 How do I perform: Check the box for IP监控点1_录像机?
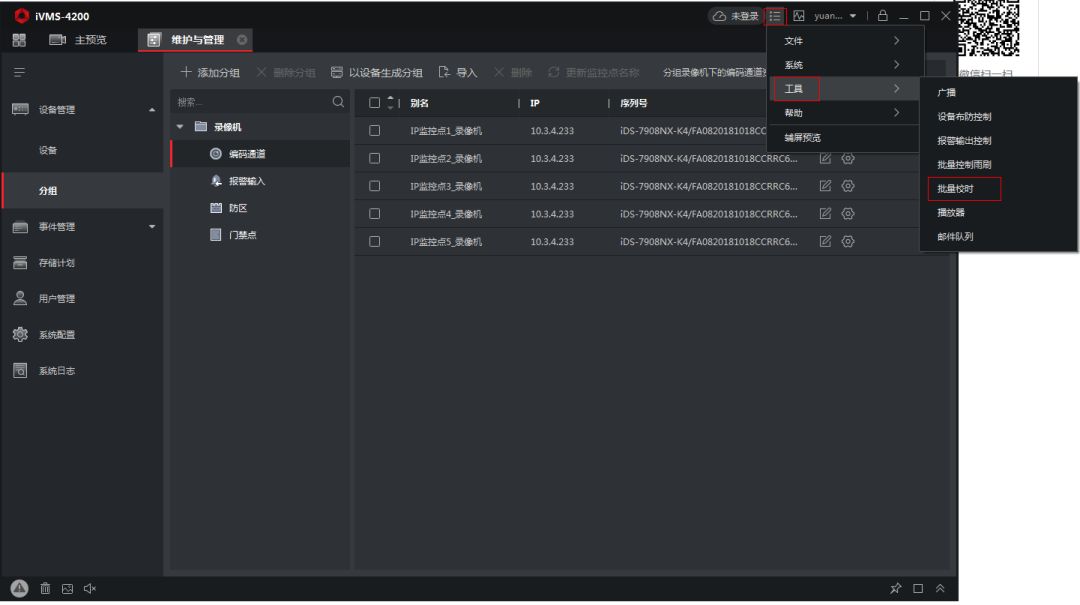click(375, 130)
